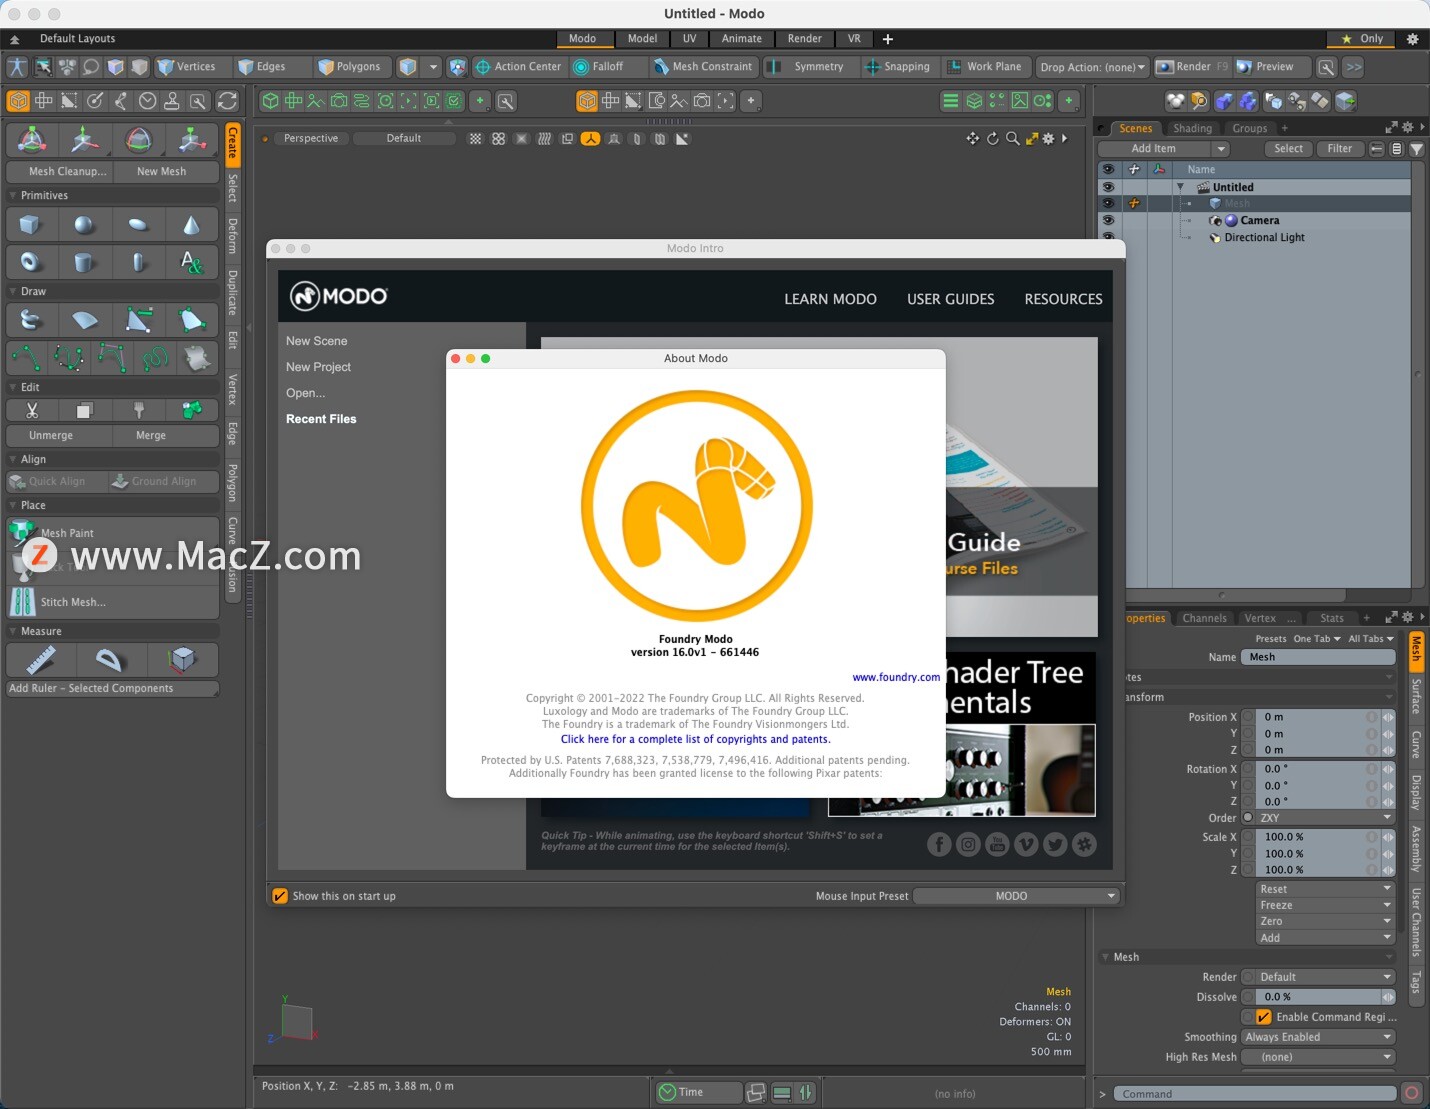1430x1109 pixels.
Task: Open the Render Default dropdown
Action: point(1325,977)
